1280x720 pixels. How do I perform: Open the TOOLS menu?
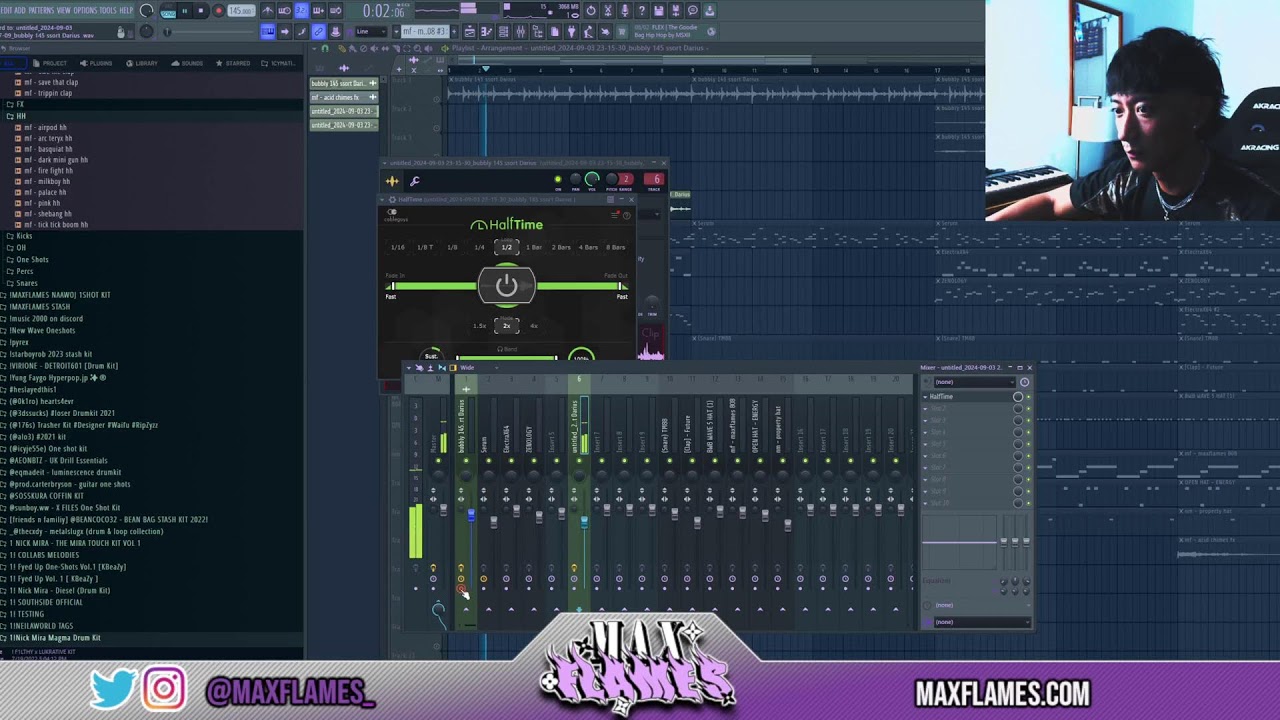108,10
